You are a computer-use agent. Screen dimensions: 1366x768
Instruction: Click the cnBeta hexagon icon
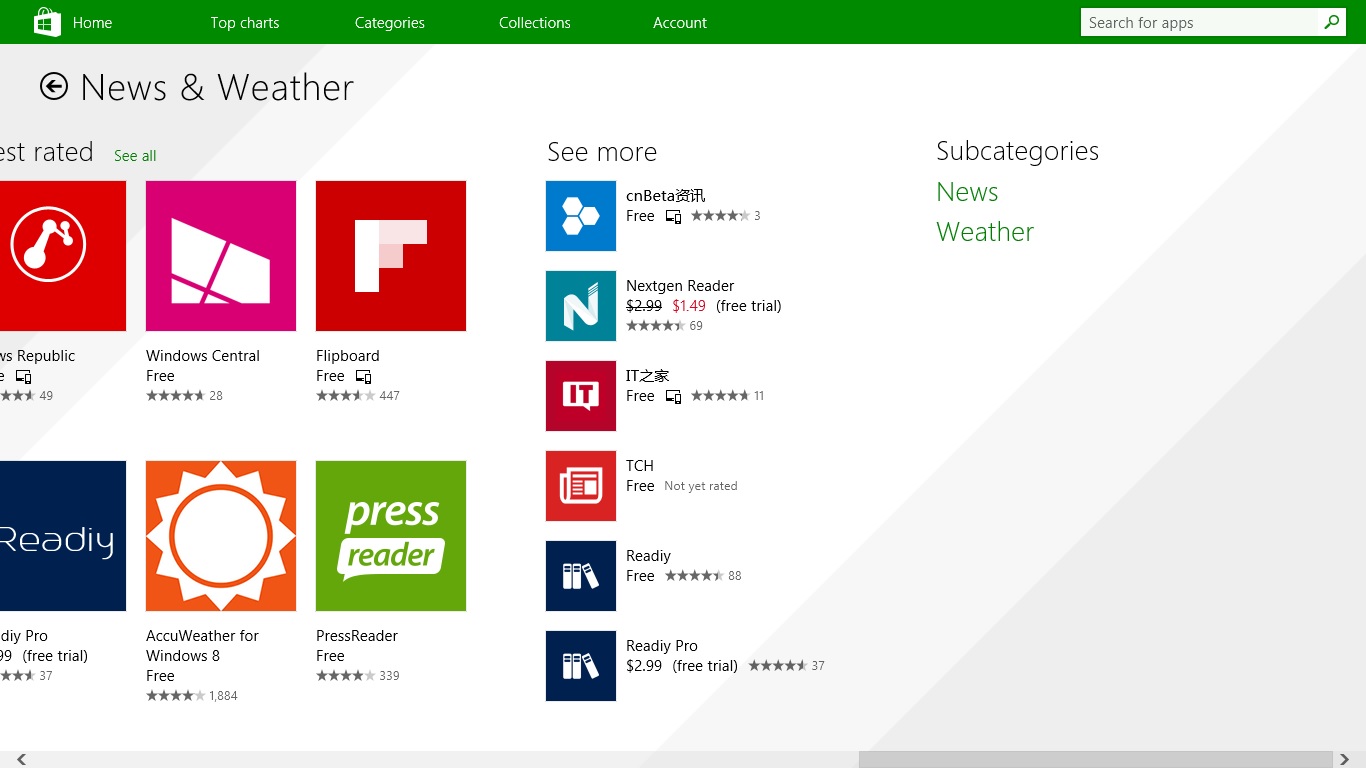tap(581, 216)
